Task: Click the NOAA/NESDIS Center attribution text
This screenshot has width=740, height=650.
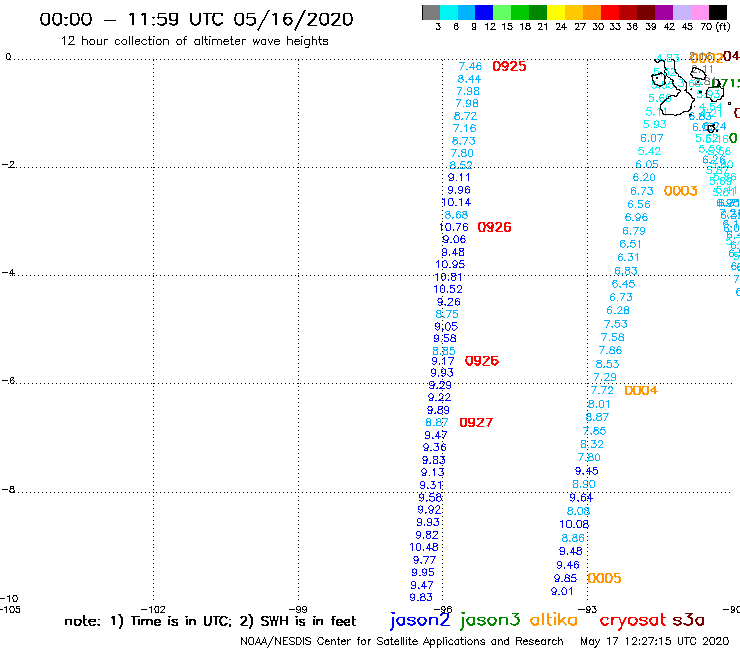Action: tap(402, 642)
